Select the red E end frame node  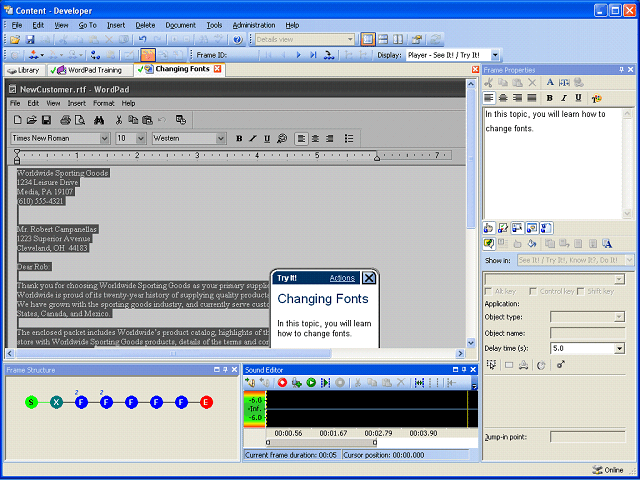click(x=207, y=402)
